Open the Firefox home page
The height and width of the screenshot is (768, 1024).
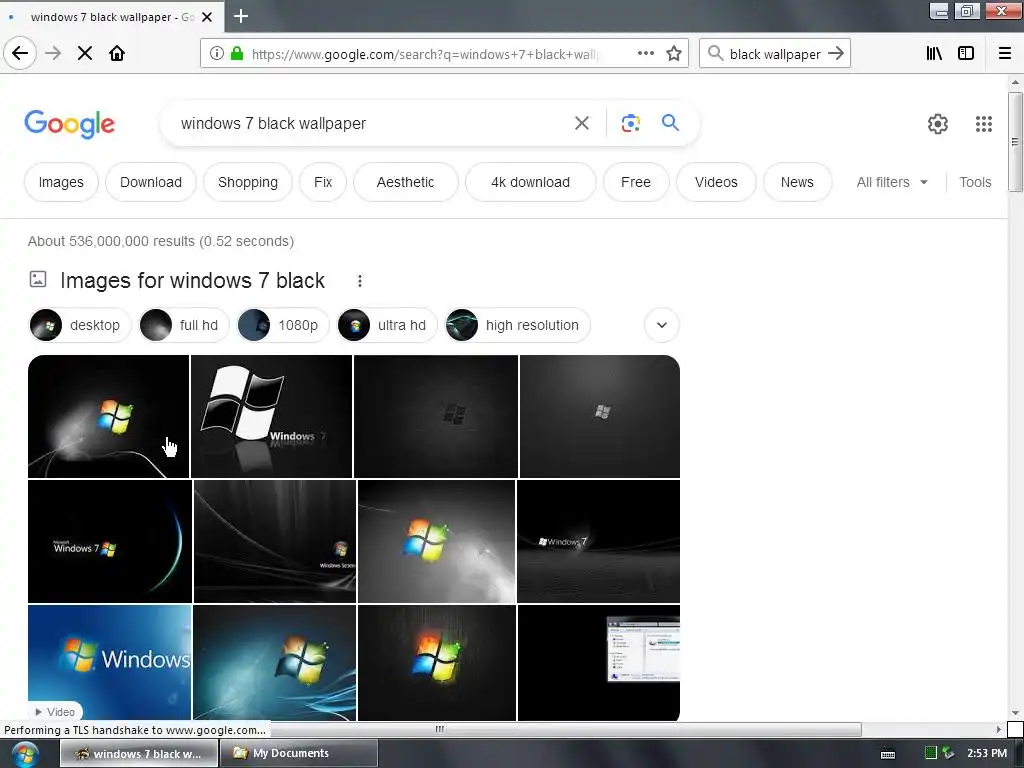click(x=117, y=54)
